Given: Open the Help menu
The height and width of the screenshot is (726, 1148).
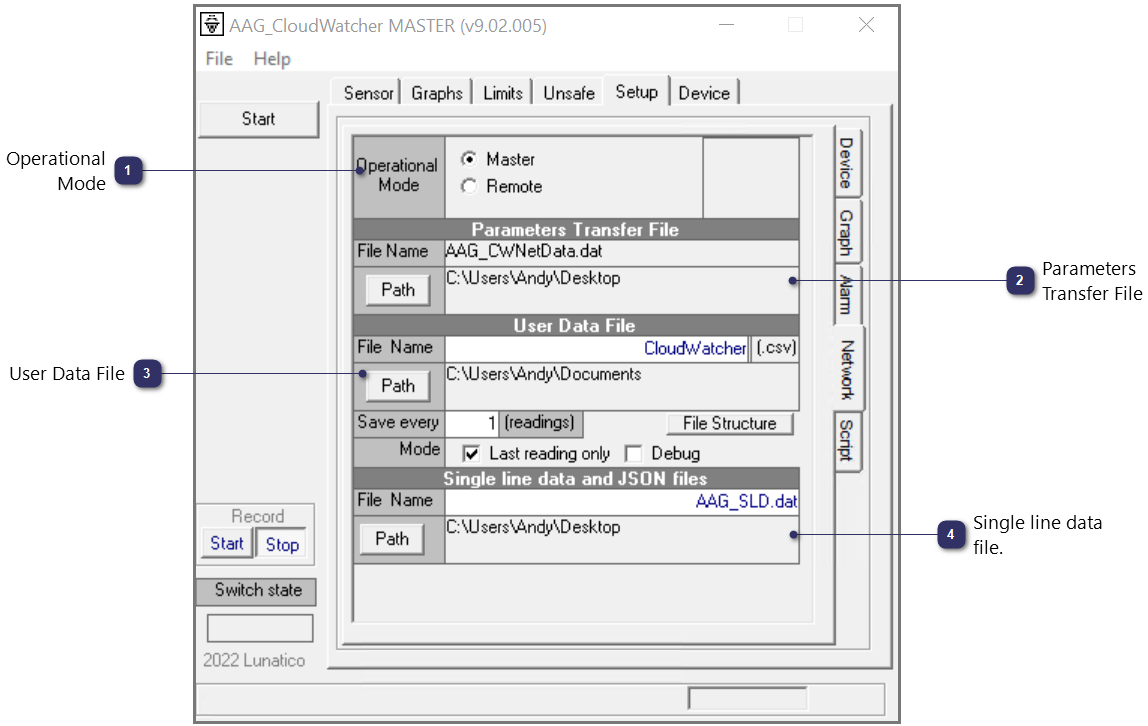Looking at the screenshot, I should 272,59.
